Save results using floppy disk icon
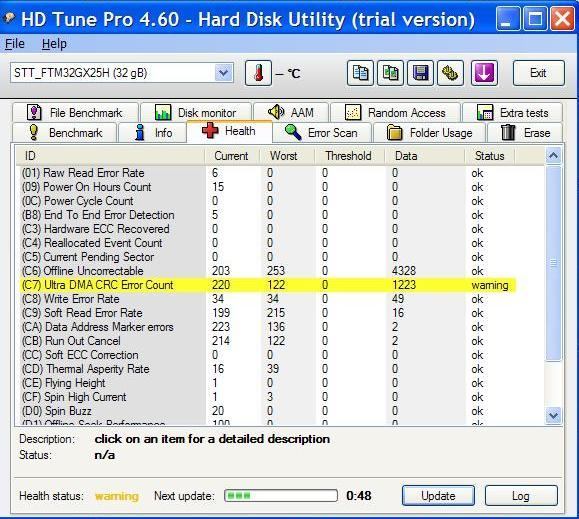Screen dimensions: 579x519 (420, 73)
